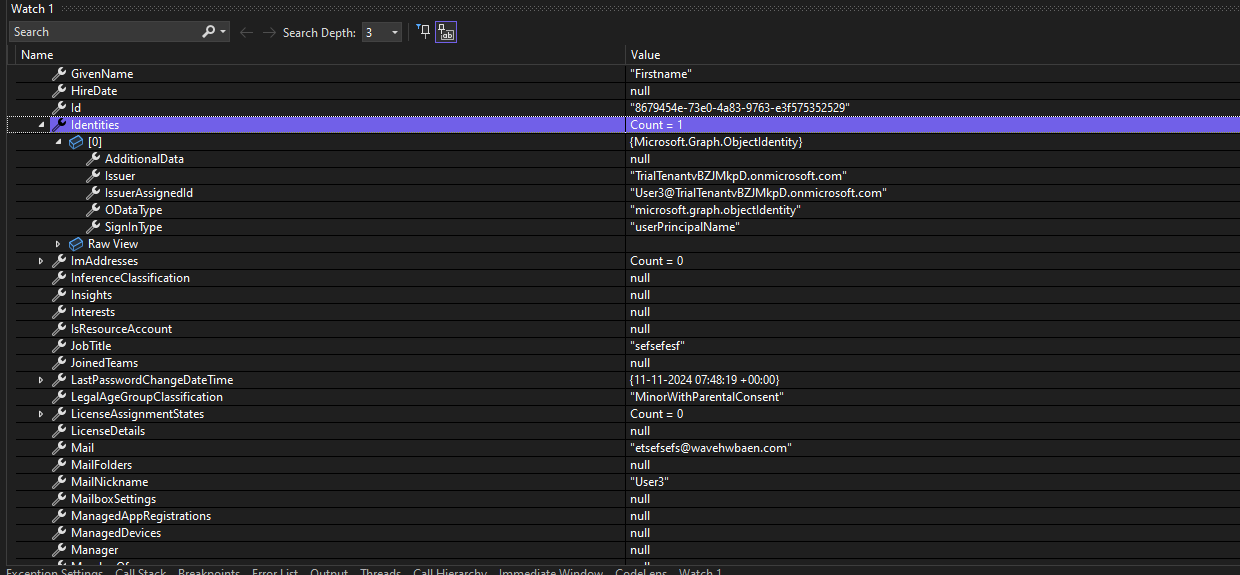Click inside the Search input field
The height and width of the screenshot is (575, 1240).
(105, 32)
